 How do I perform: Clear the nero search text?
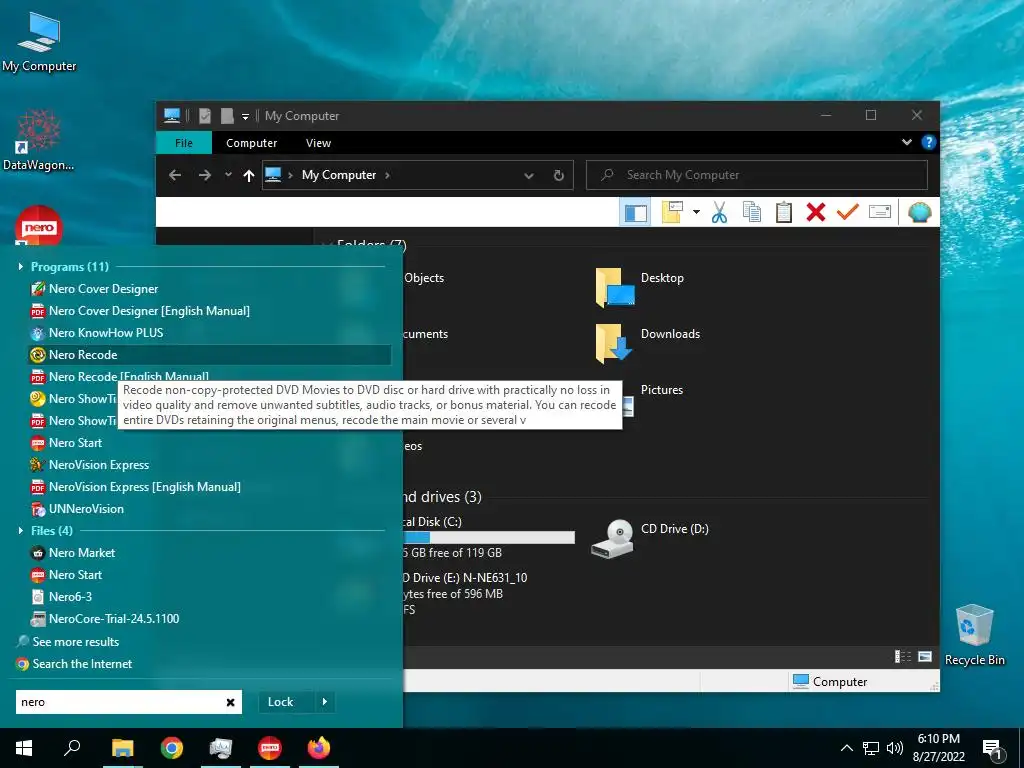pyautogui.click(x=230, y=702)
